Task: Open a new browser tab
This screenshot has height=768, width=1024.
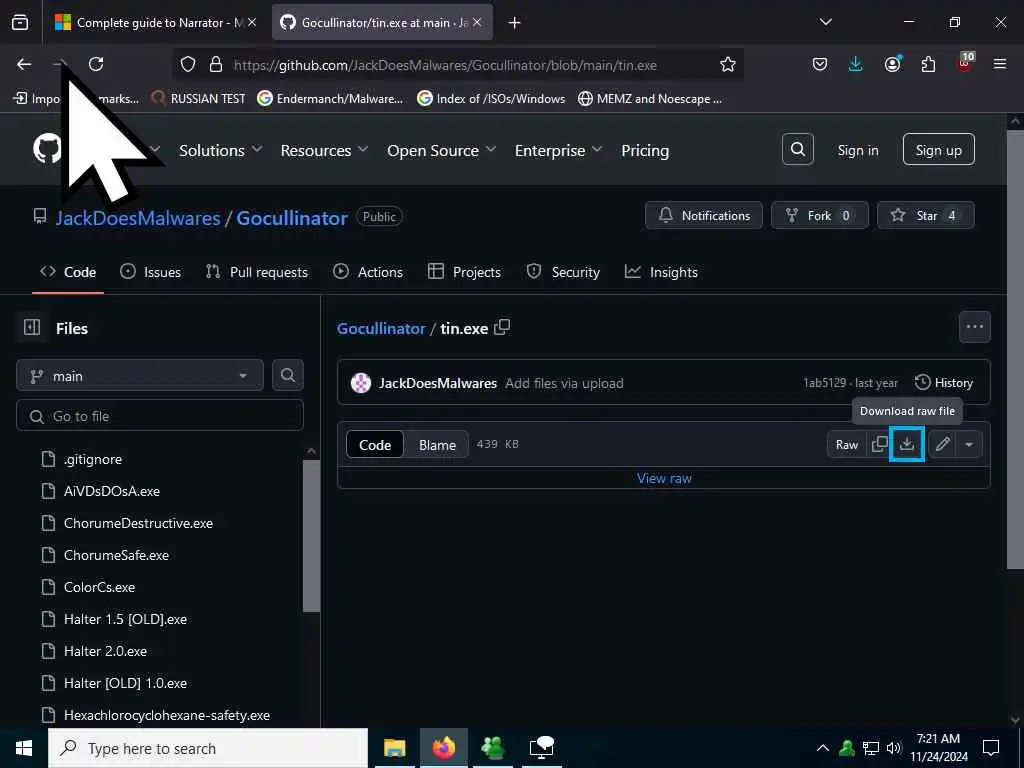Action: pyautogui.click(x=515, y=23)
